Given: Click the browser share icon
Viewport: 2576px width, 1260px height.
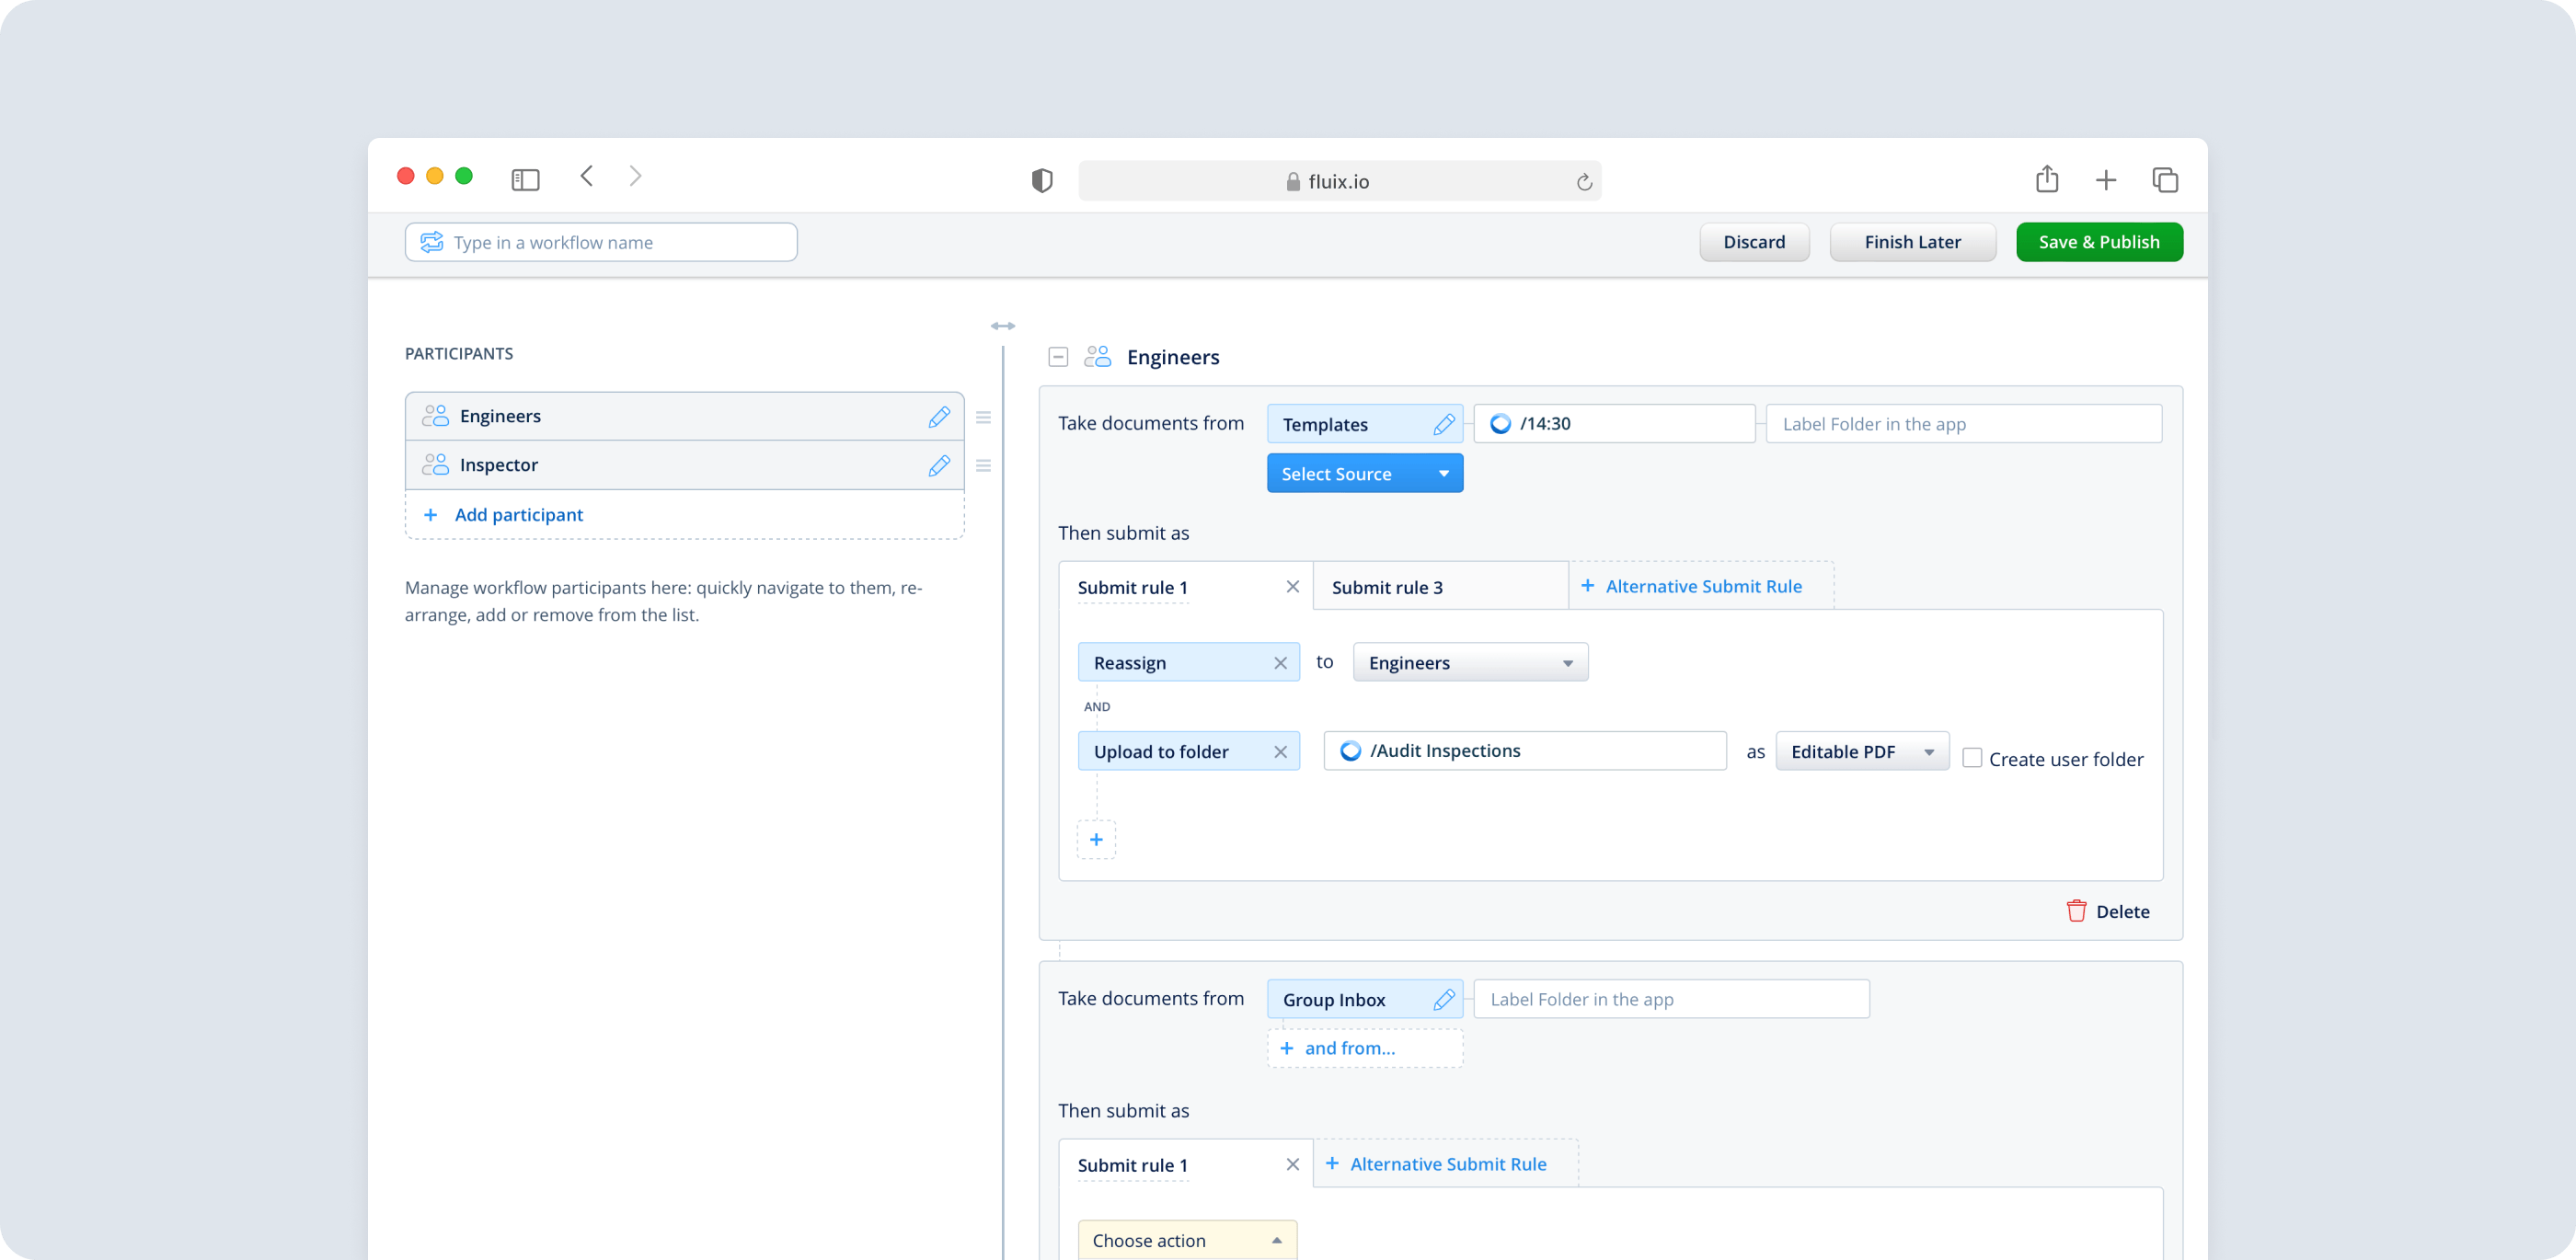Looking at the screenshot, I should pyautogui.click(x=2046, y=180).
